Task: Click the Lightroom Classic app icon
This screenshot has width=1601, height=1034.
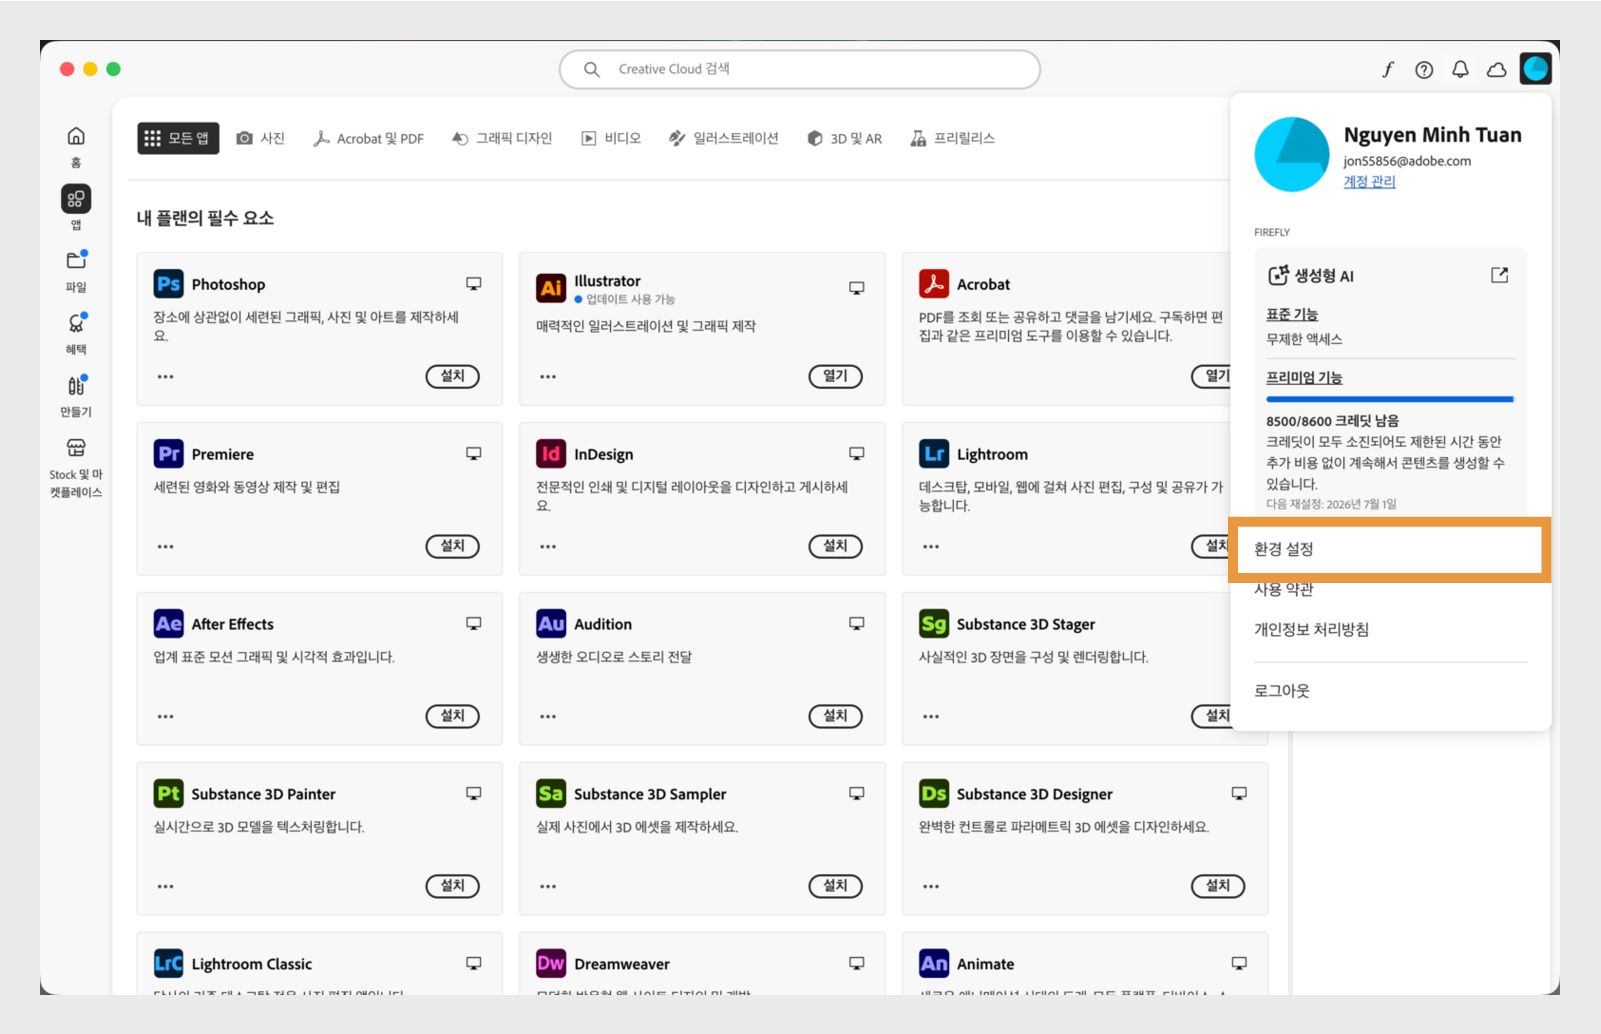Action: (x=168, y=964)
